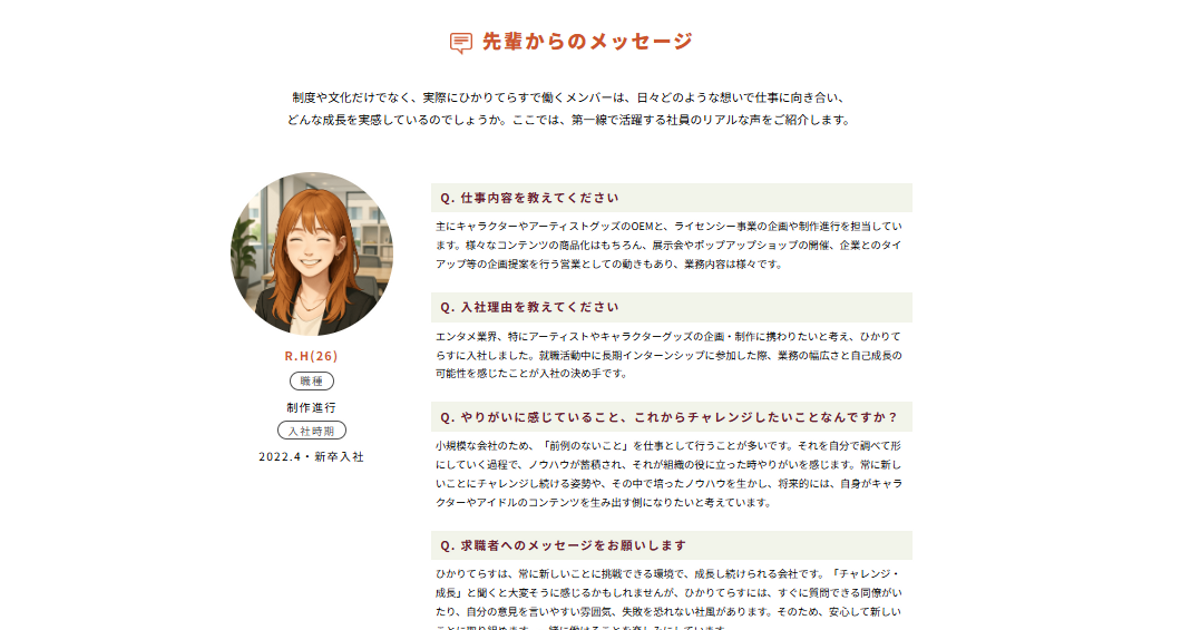Click the 制作進行 job title text
Screen dimensions: 1200x630
coord(311,407)
